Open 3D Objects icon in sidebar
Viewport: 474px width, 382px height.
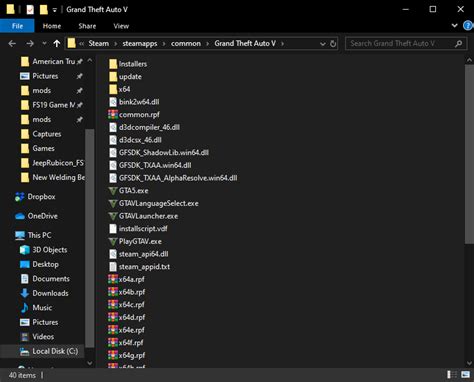coord(25,250)
